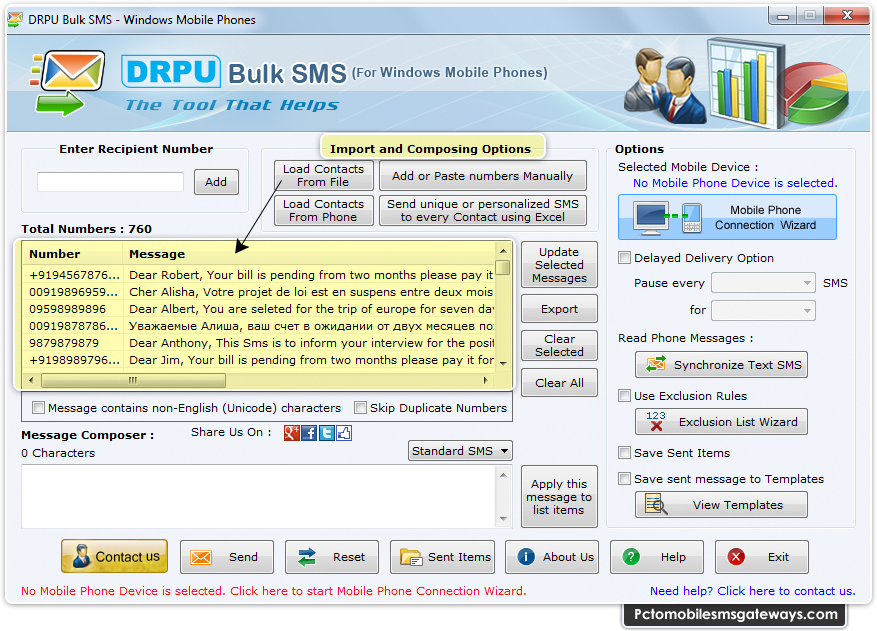
Task: Select the 'Cher Alisha' message row
Action: pyautogui.click(x=260, y=292)
